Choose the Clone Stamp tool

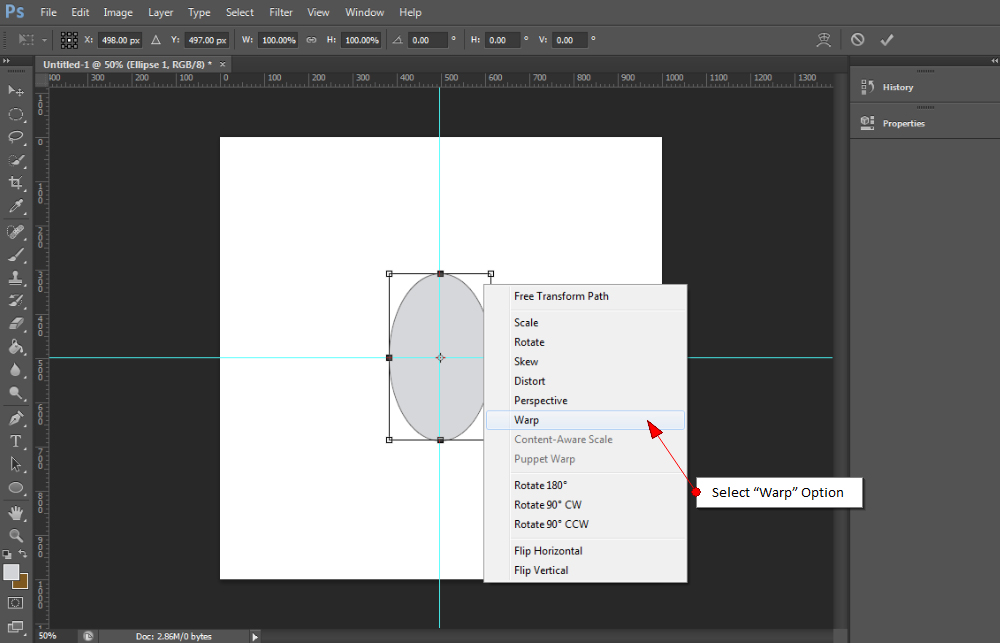coord(15,278)
